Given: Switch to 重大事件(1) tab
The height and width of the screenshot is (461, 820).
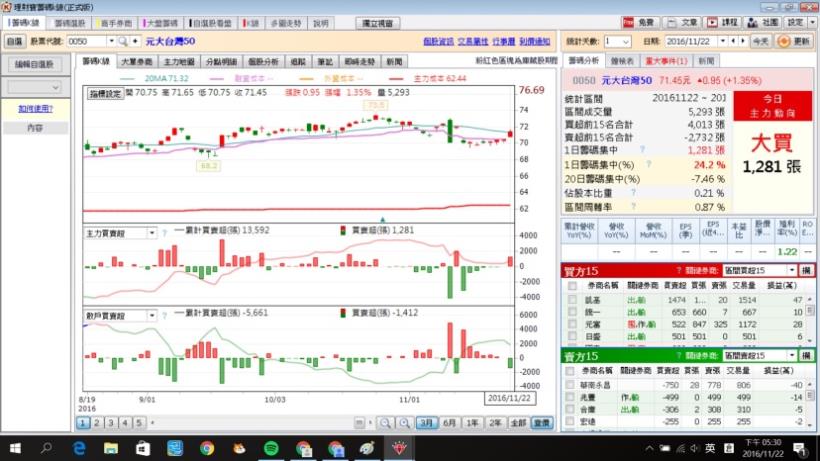Looking at the screenshot, I should 666,61.
